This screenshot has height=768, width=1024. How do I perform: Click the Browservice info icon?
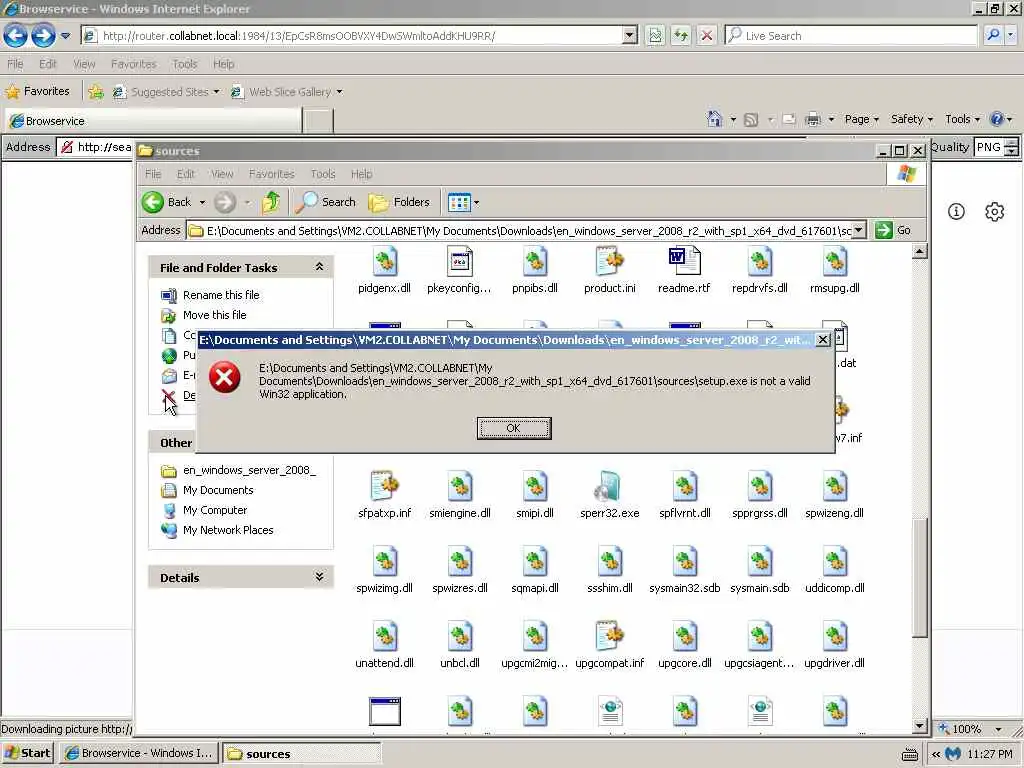[x=956, y=212]
